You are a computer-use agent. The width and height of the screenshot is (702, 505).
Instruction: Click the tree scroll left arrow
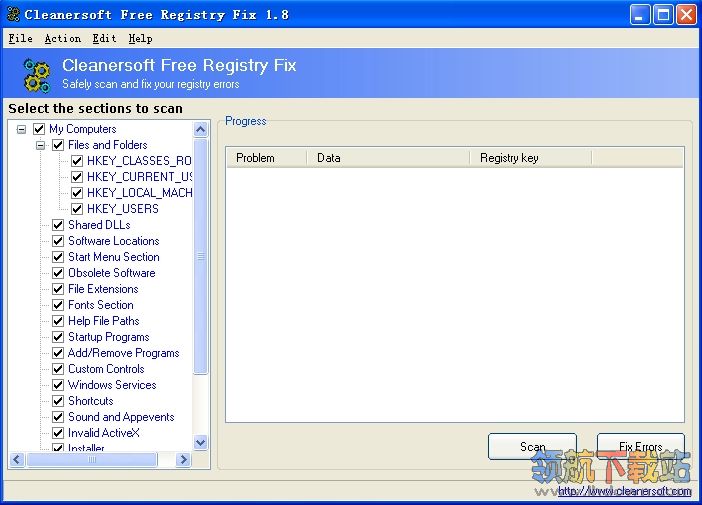(17, 460)
